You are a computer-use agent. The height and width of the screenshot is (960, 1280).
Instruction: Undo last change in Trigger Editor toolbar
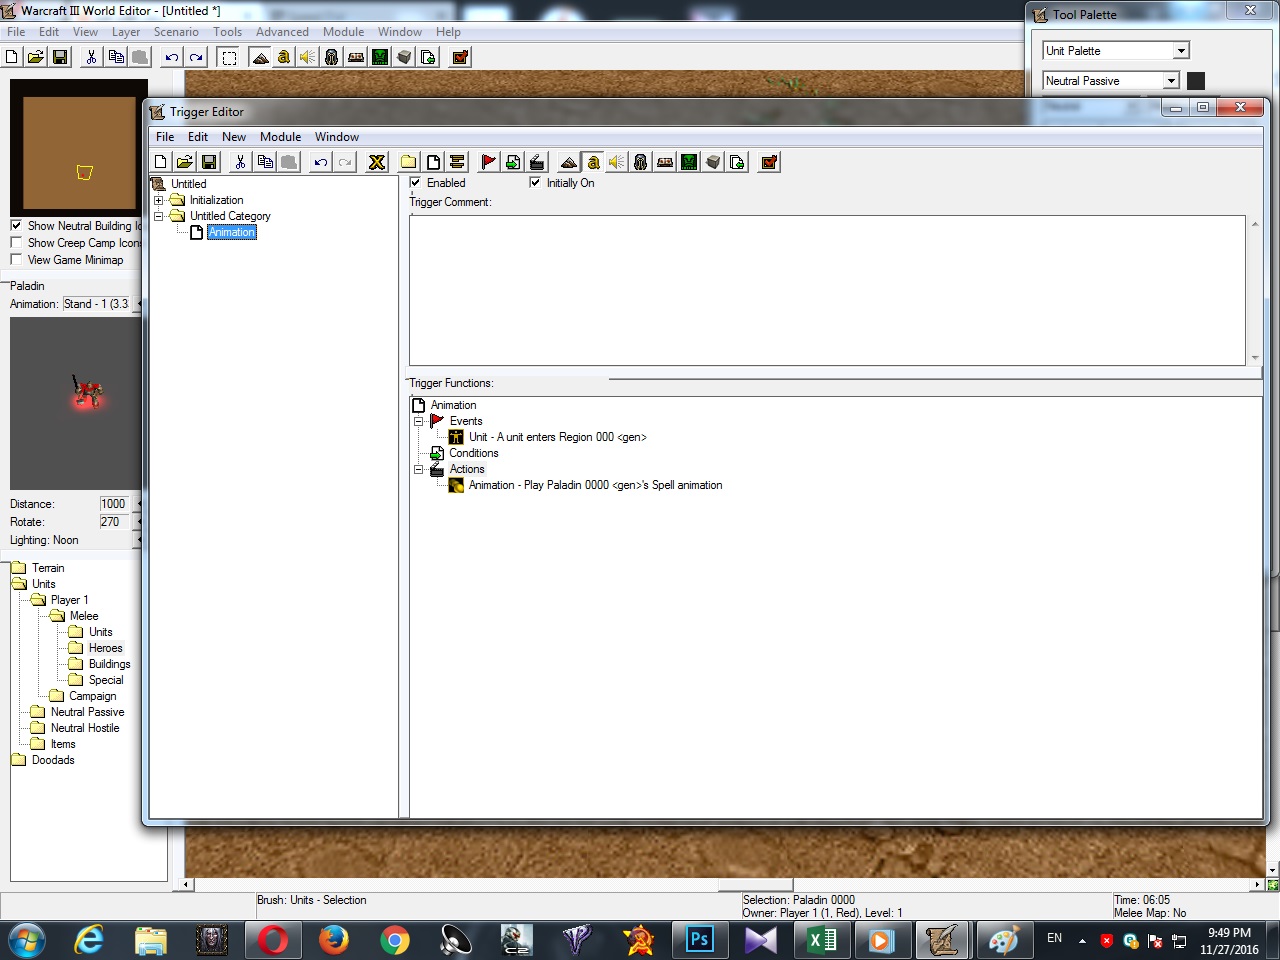tap(321, 162)
